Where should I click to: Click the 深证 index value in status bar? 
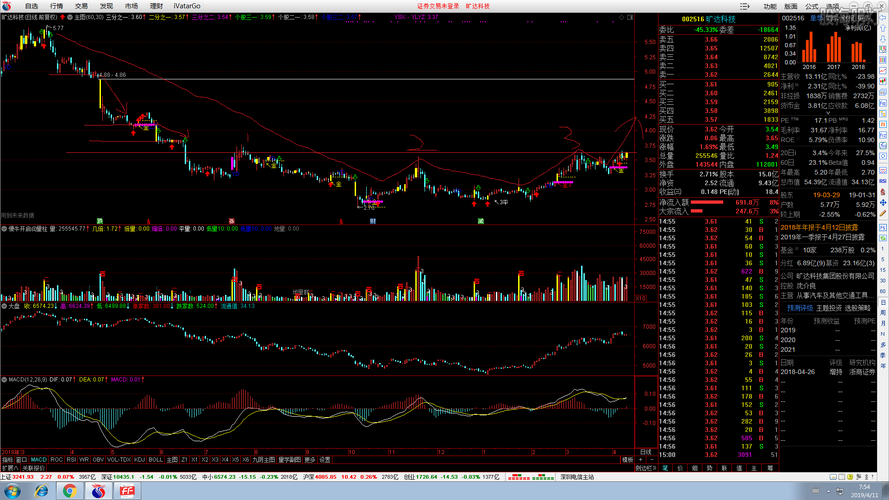124,477
